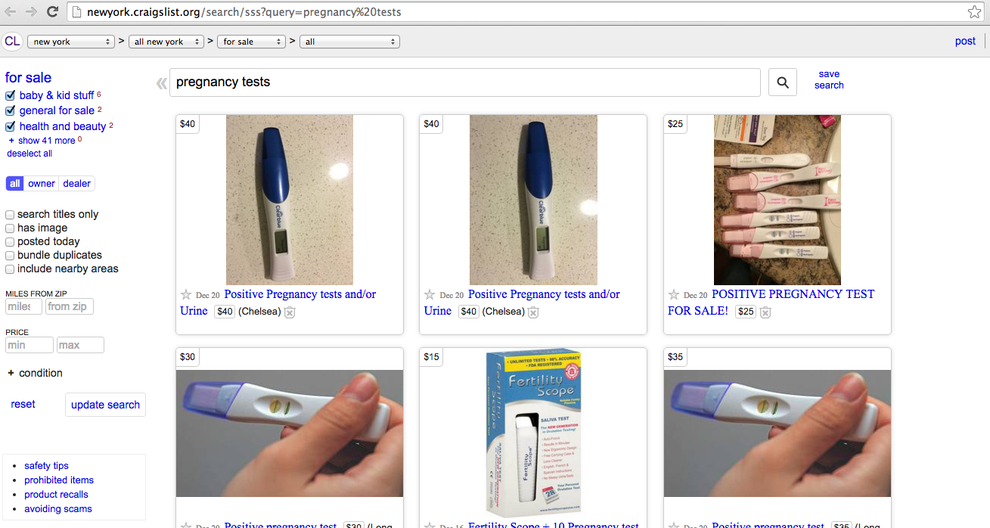Star the POSITIVE PREGNANCY TEST FOR SALE listing
990x528 pixels.
tap(674, 294)
